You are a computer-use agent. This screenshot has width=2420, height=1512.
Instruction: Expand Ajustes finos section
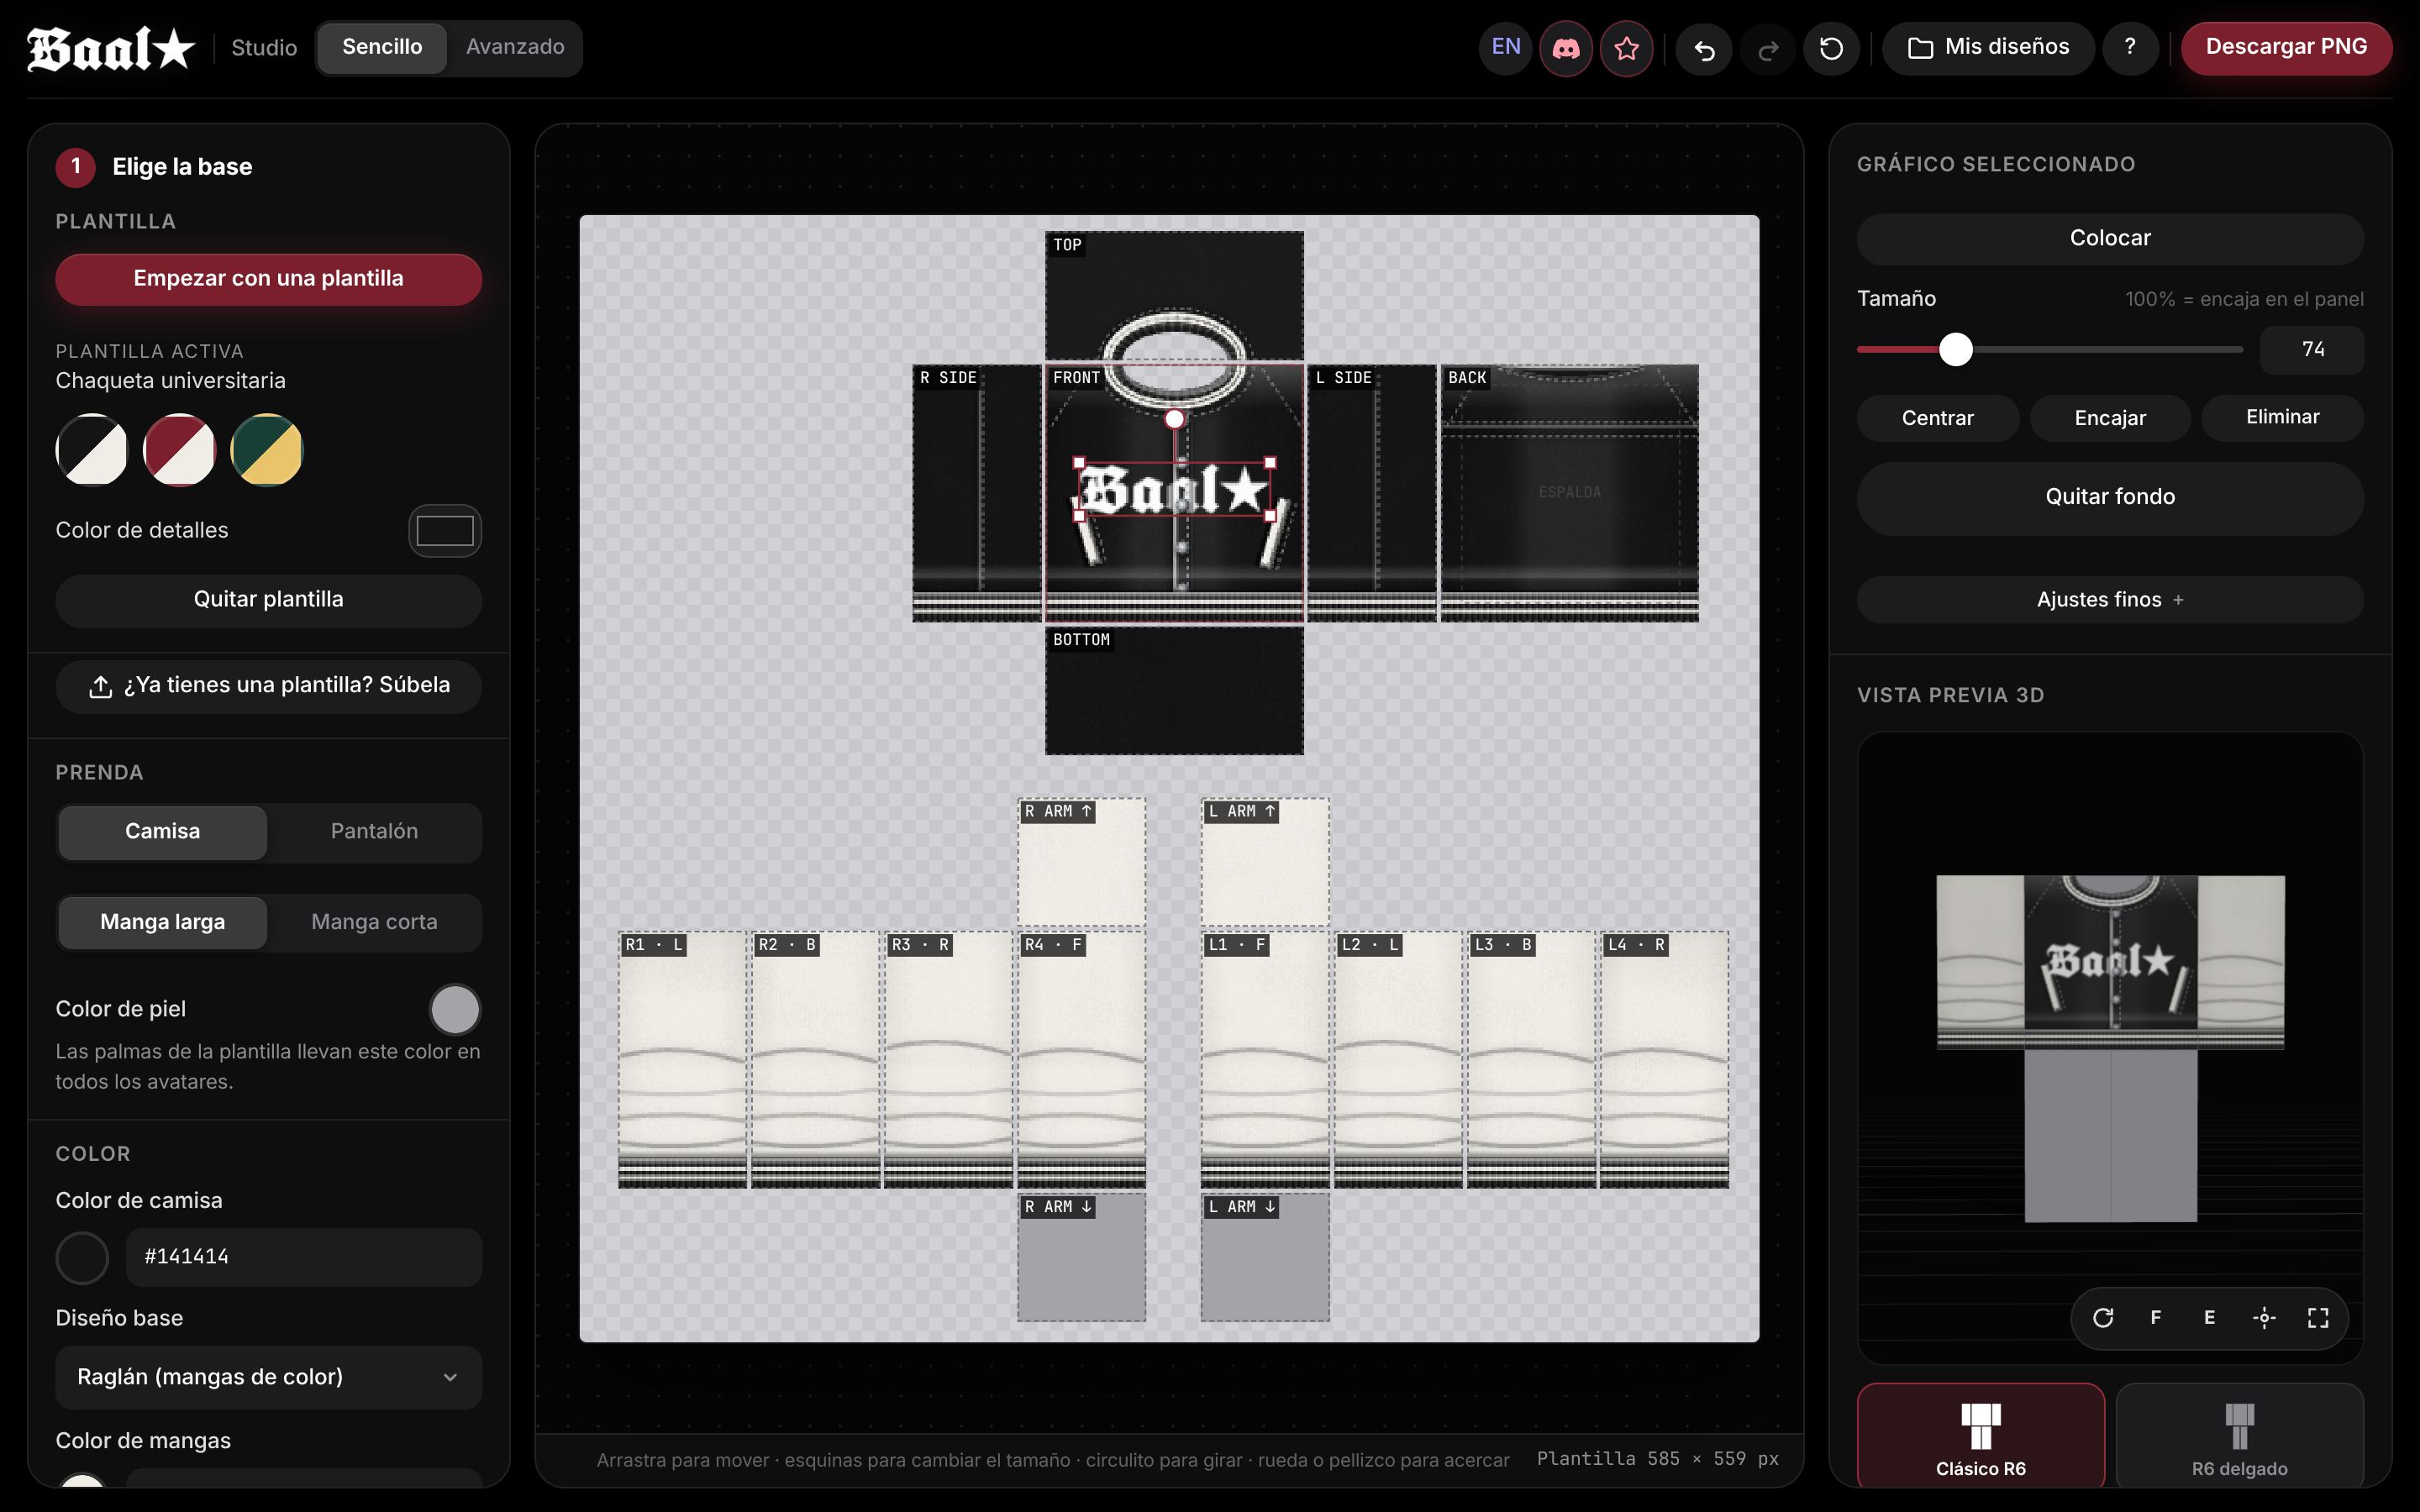2110,600
